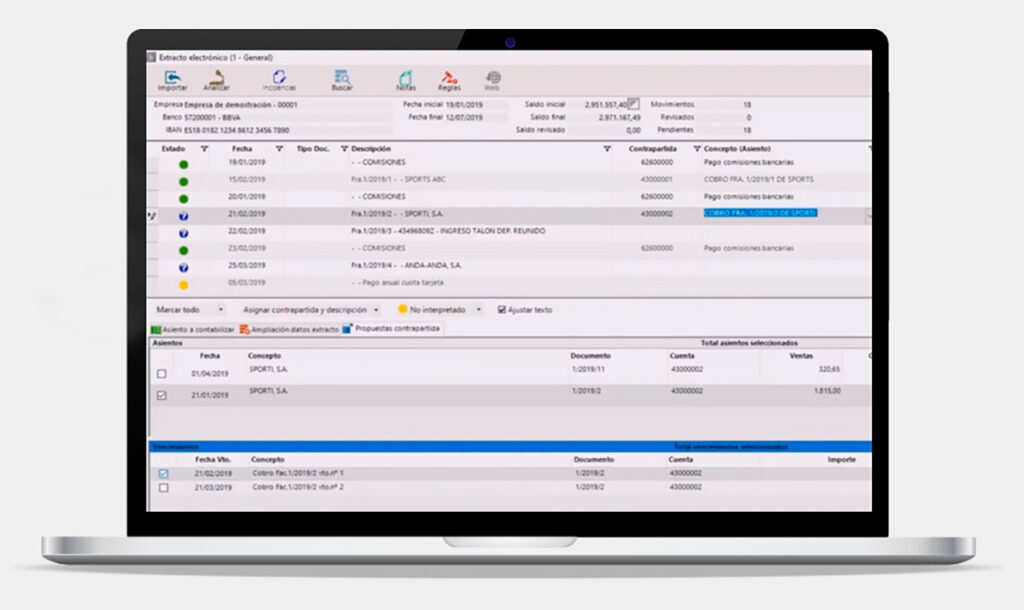Click the edit icon beside Saldo inicial
Image resolution: width=1024 pixels, height=610 pixels.
634,103
